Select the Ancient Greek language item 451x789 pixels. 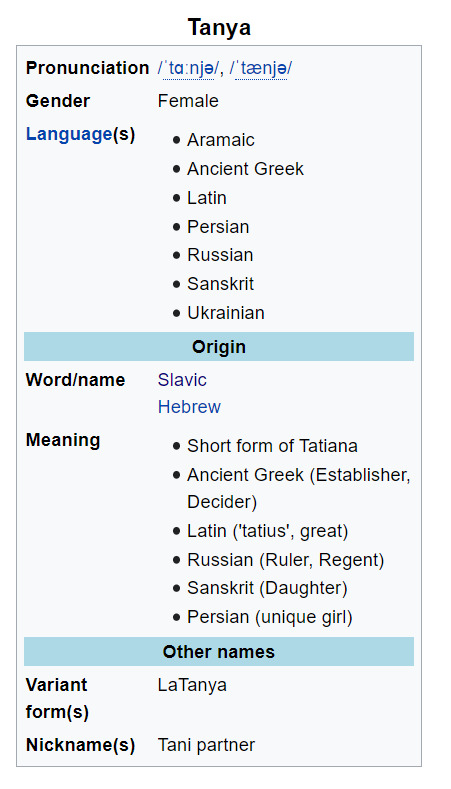246,169
